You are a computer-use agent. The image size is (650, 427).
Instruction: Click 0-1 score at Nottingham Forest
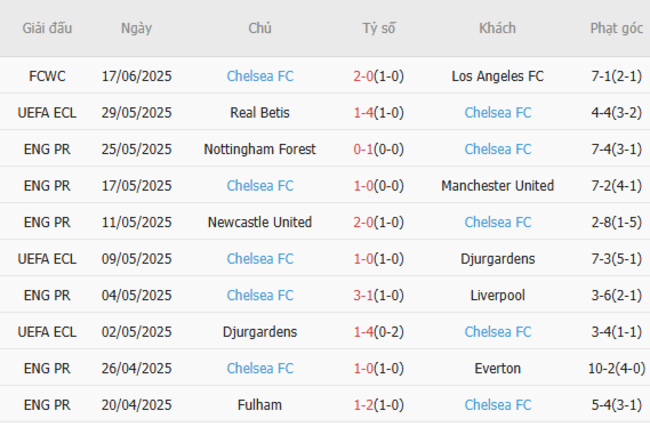click(x=364, y=149)
